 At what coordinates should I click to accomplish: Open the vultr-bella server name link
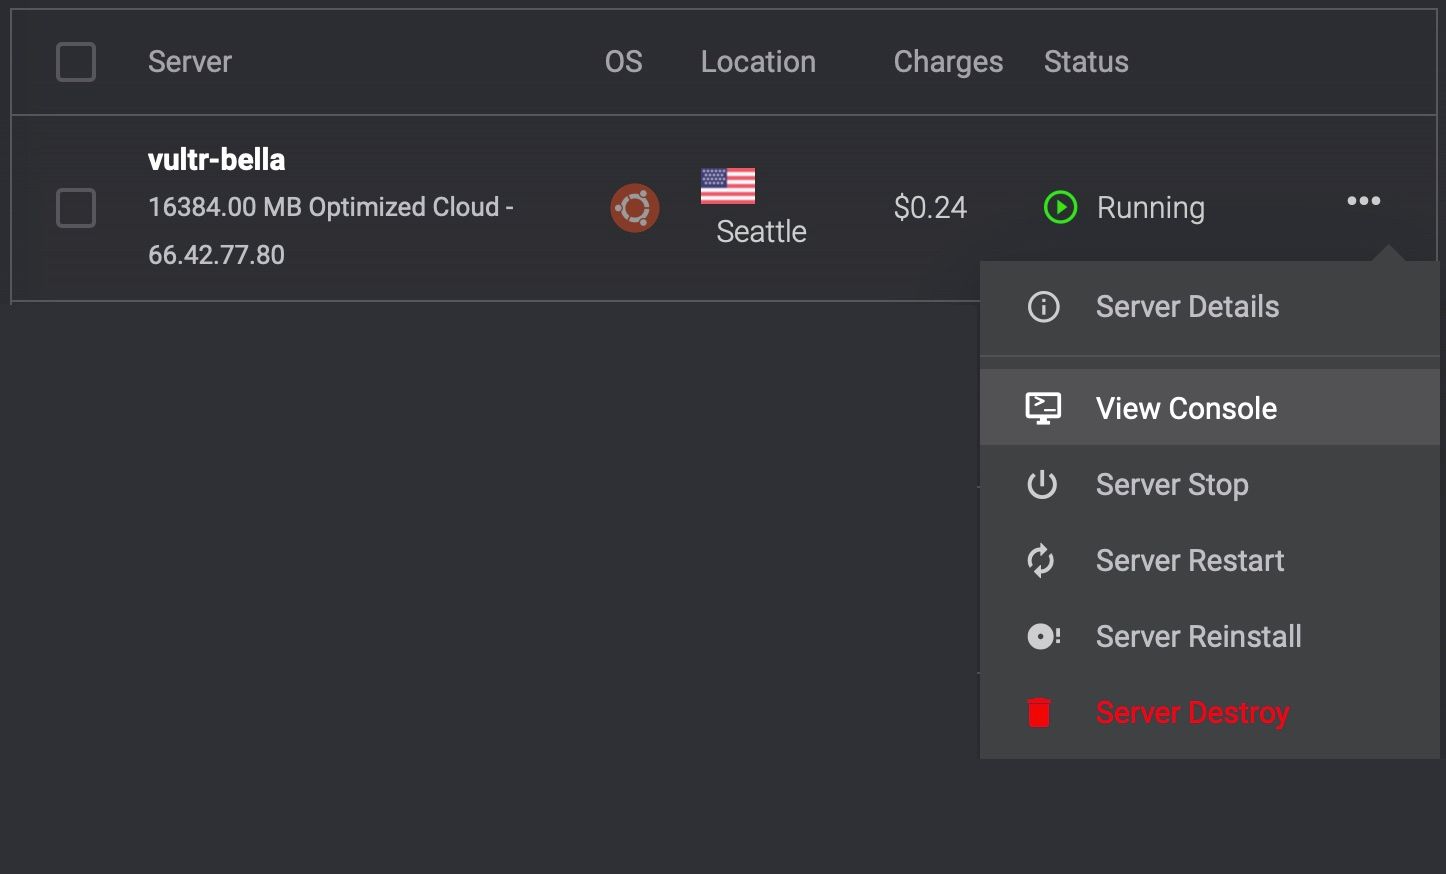(217, 160)
